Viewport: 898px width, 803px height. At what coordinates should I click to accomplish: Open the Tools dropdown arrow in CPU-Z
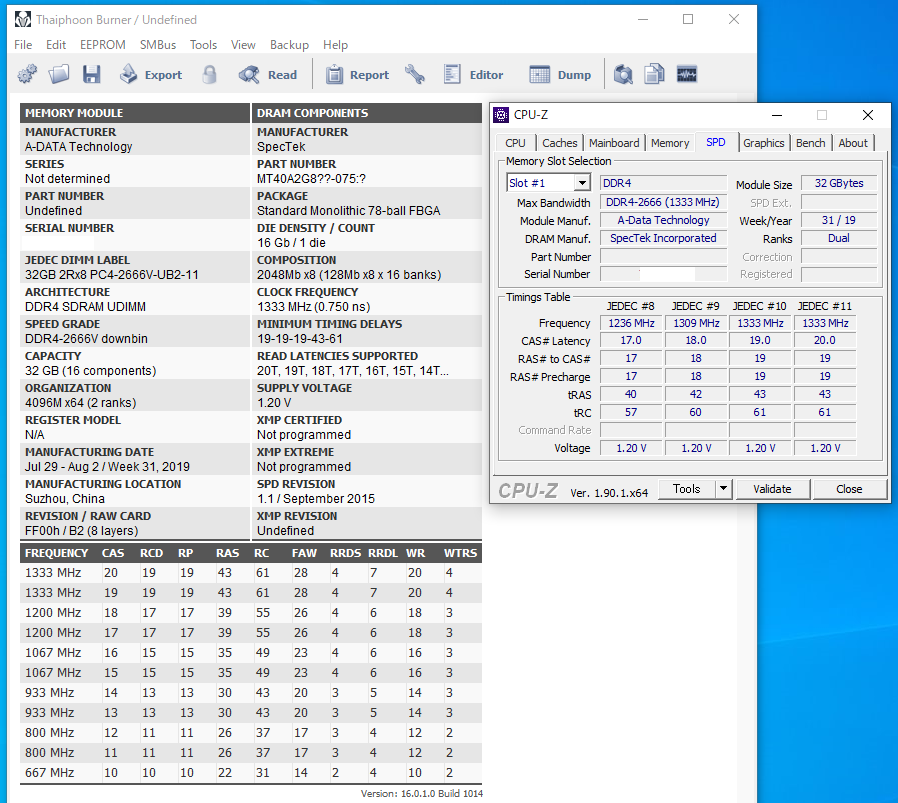pos(723,489)
